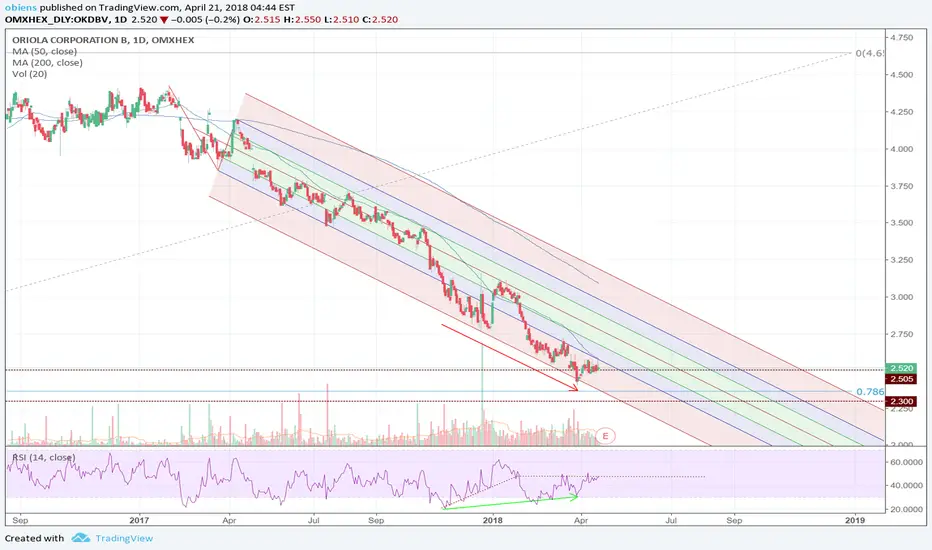Click the 3.500 price axis label
Image resolution: width=932 pixels, height=550 pixels.
(x=902, y=223)
